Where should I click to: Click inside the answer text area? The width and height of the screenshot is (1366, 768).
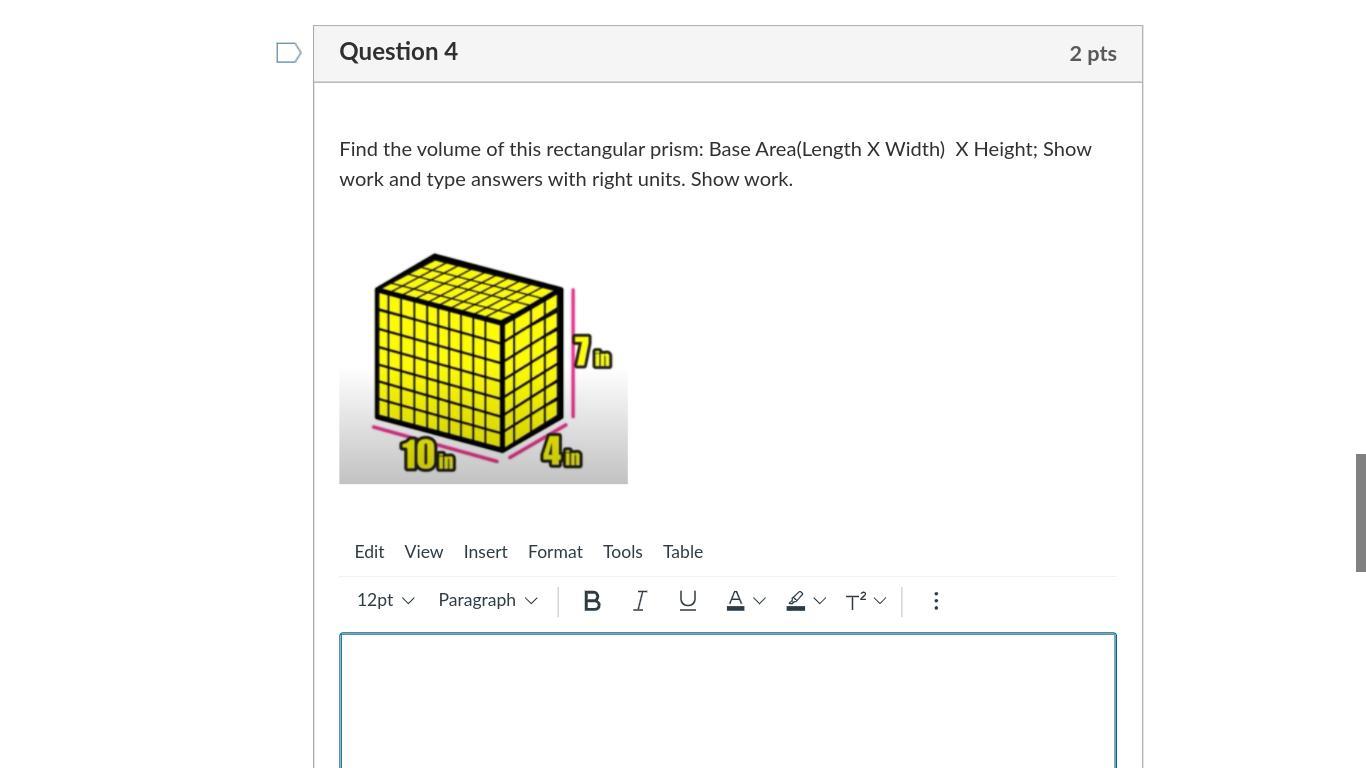point(727,700)
